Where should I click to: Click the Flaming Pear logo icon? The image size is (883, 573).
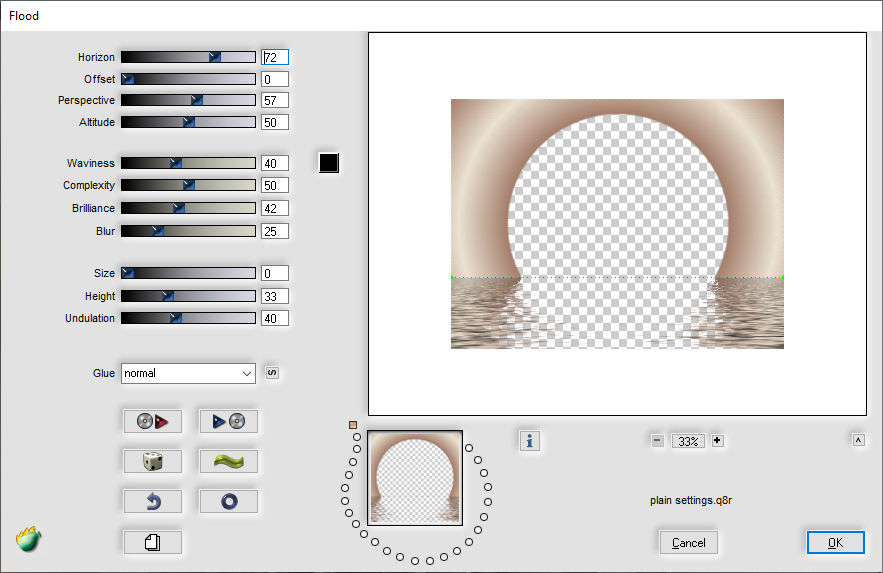29,539
